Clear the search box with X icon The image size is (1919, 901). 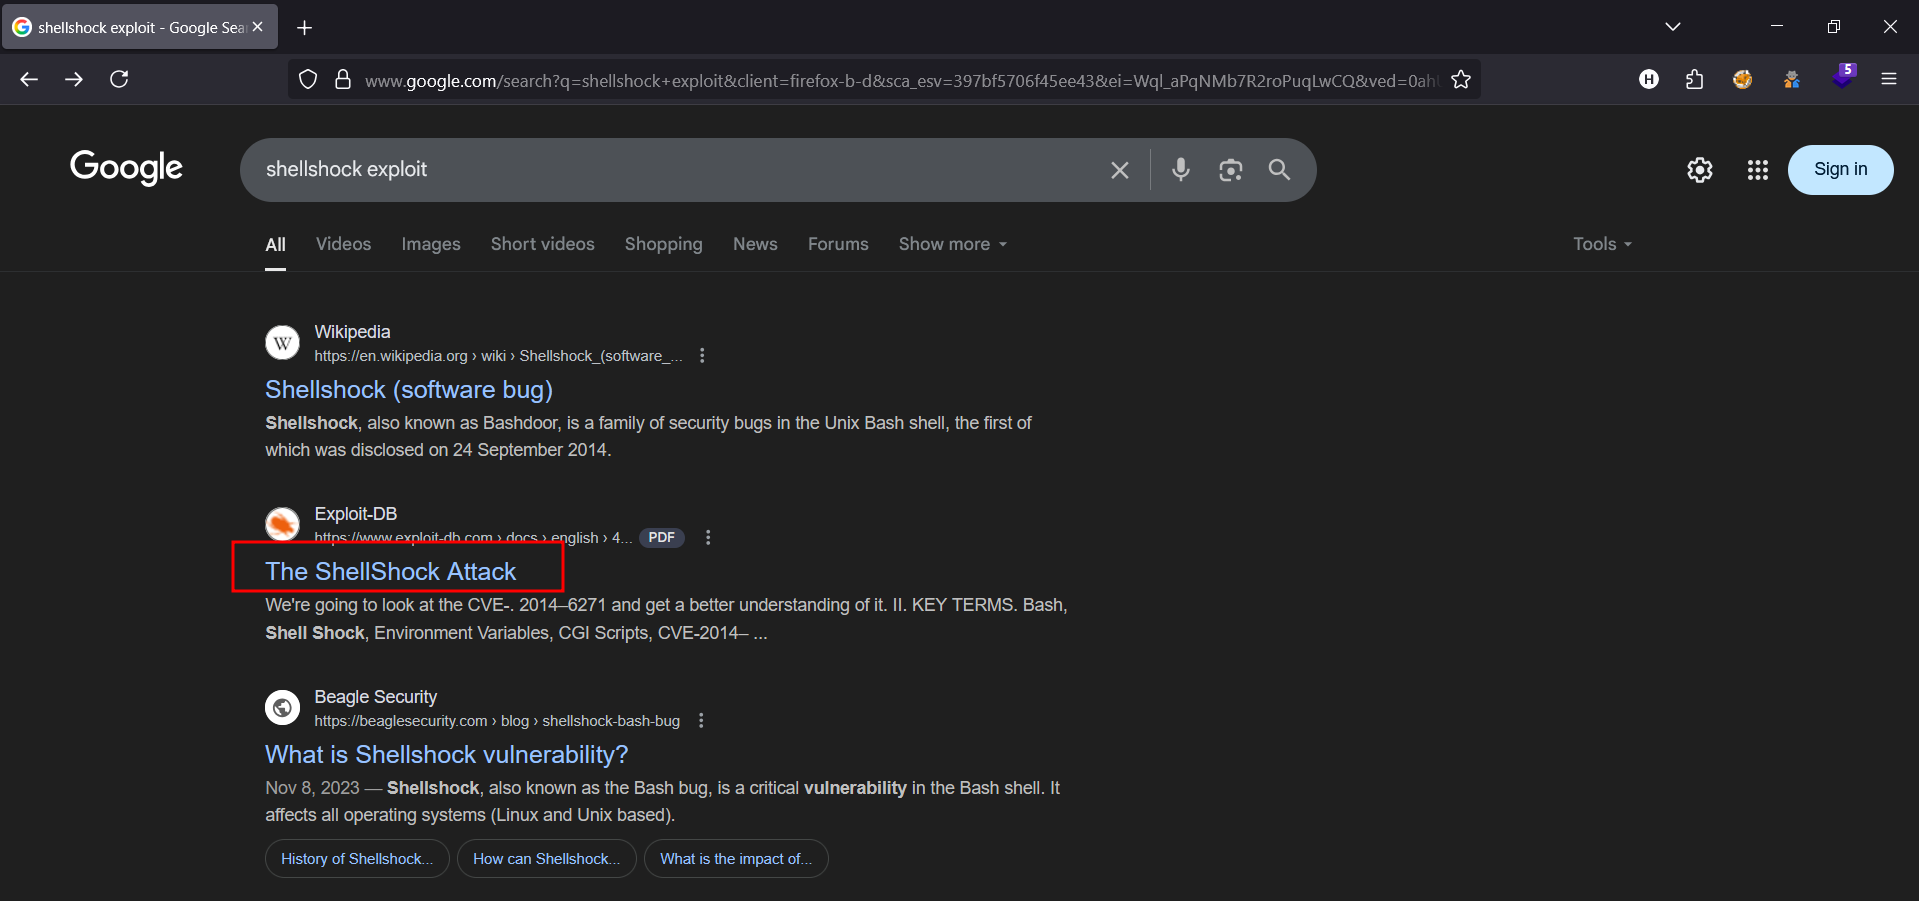point(1119,171)
